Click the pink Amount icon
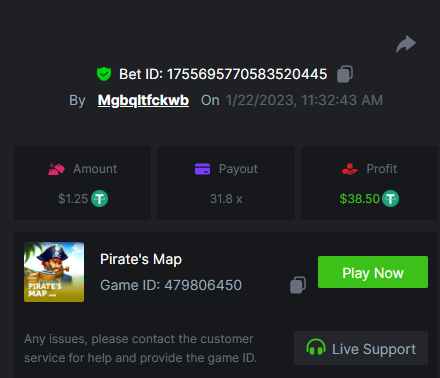The width and height of the screenshot is (440, 378). (56, 169)
